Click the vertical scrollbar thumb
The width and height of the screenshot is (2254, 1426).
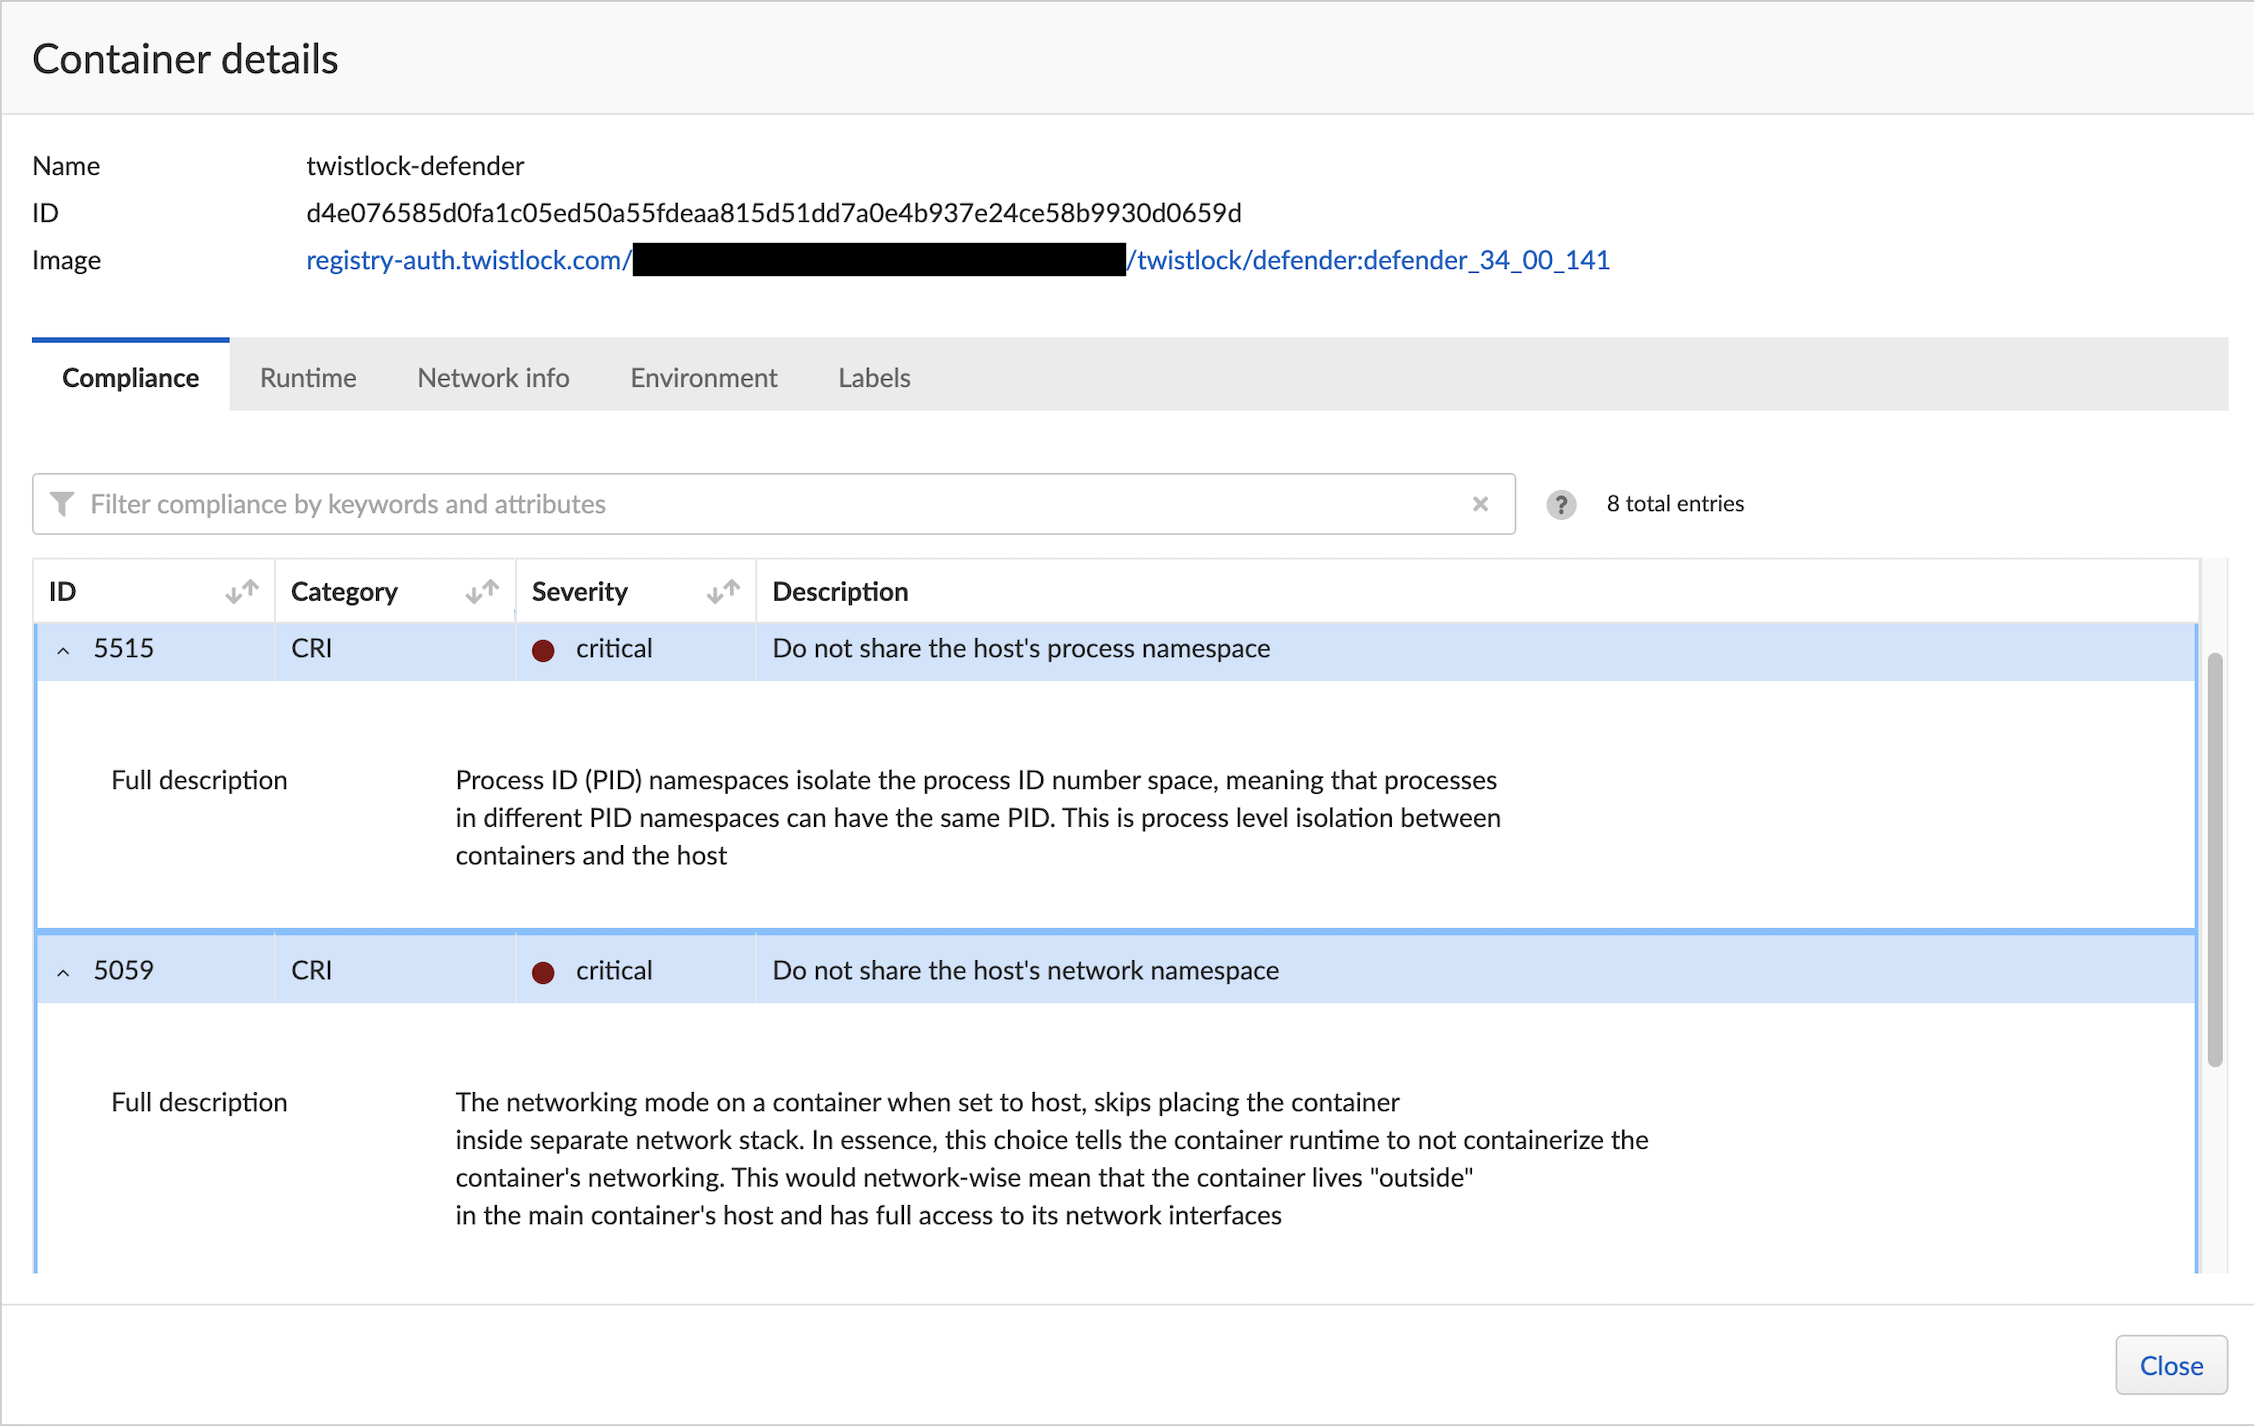point(2214,860)
